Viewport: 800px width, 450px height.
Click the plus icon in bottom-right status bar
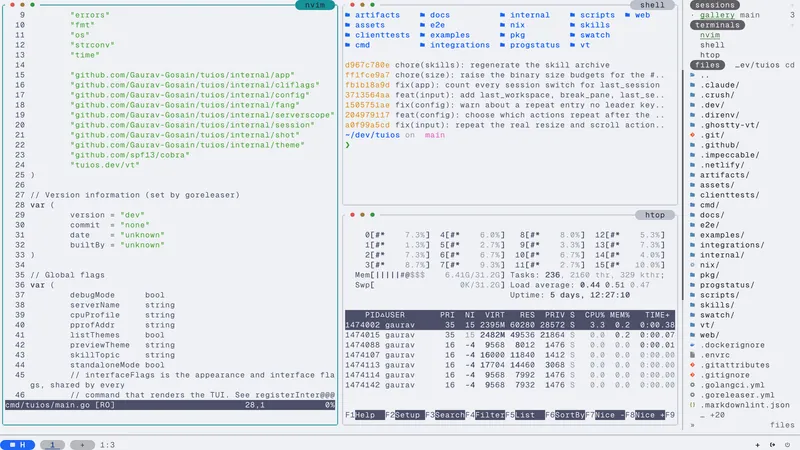(757, 445)
